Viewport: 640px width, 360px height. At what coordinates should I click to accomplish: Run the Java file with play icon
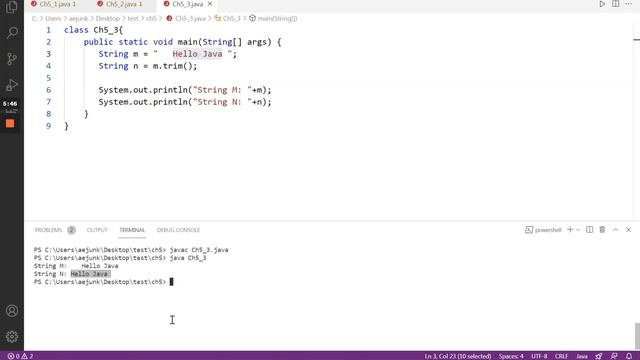(602, 4)
